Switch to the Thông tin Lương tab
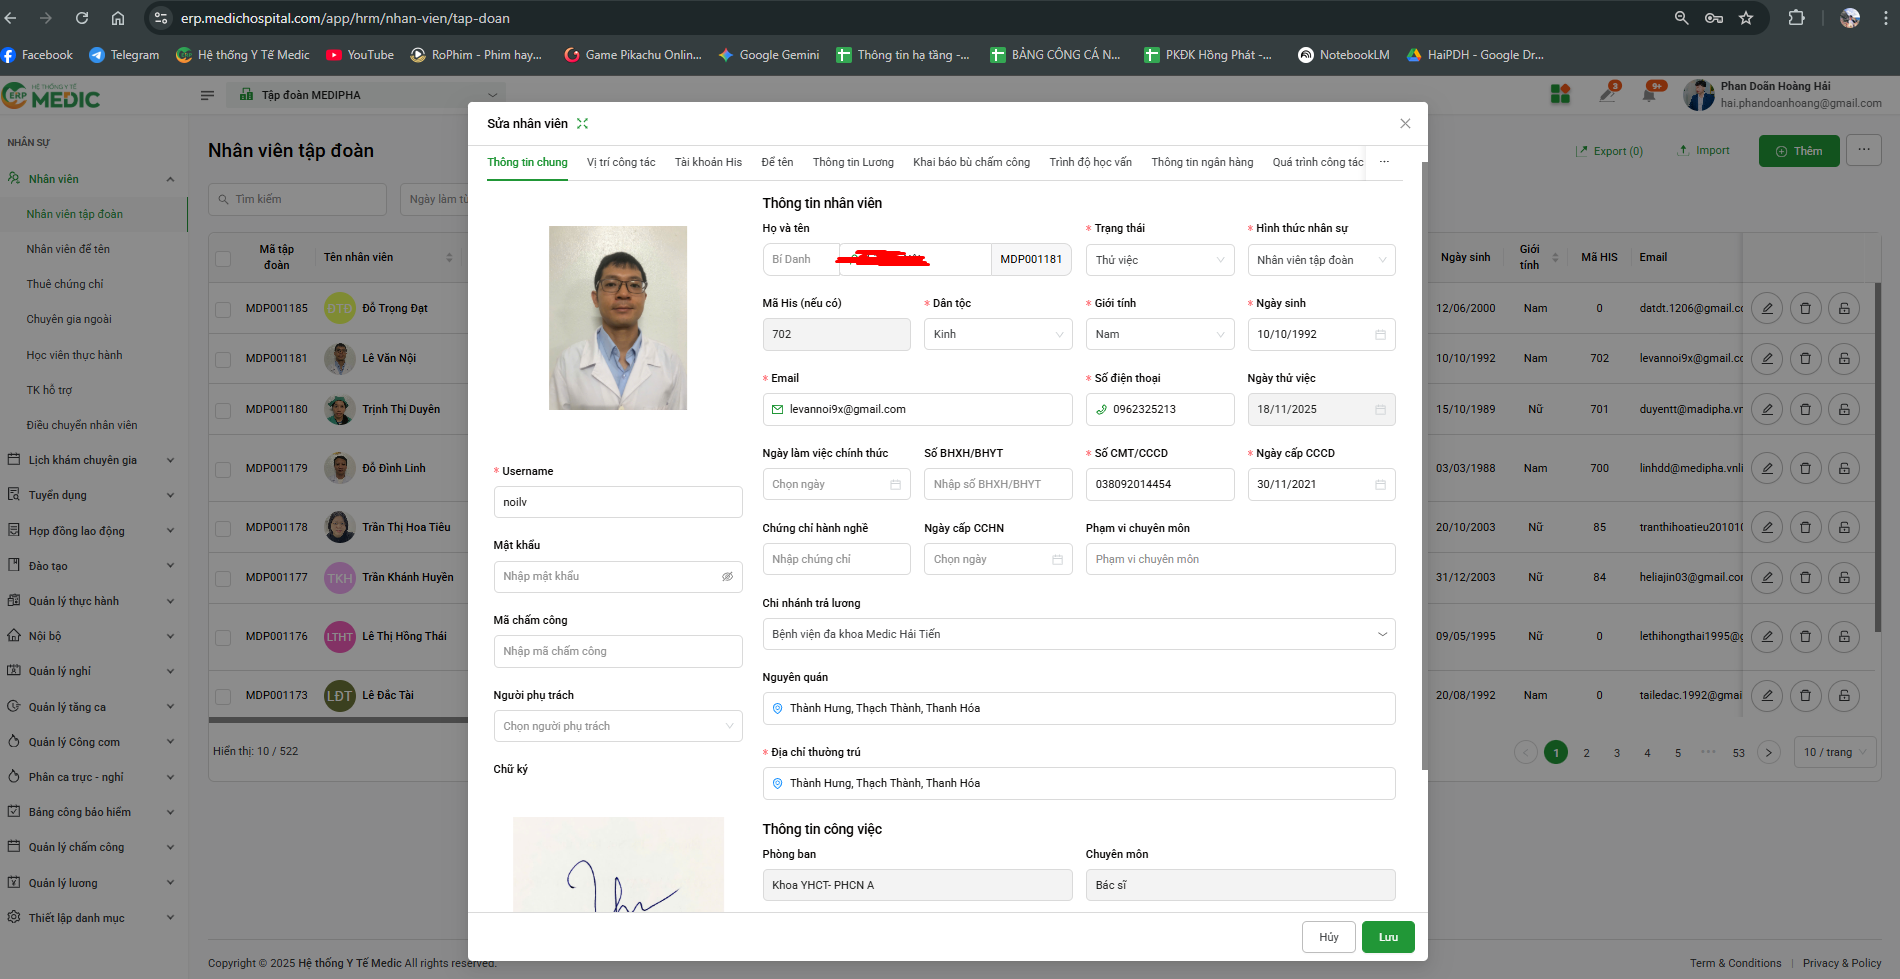1900x979 pixels. pyautogui.click(x=853, y=162)
